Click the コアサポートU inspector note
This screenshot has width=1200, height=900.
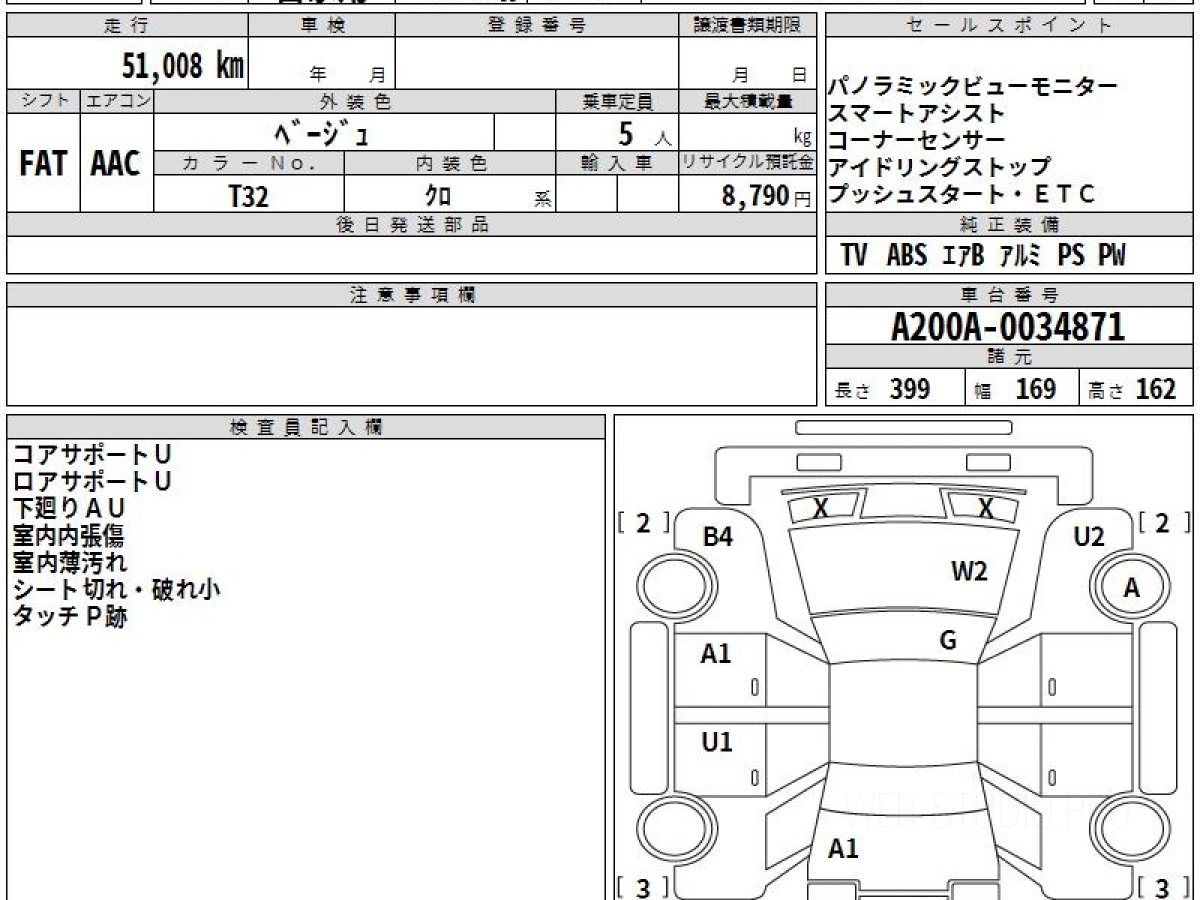92,454
